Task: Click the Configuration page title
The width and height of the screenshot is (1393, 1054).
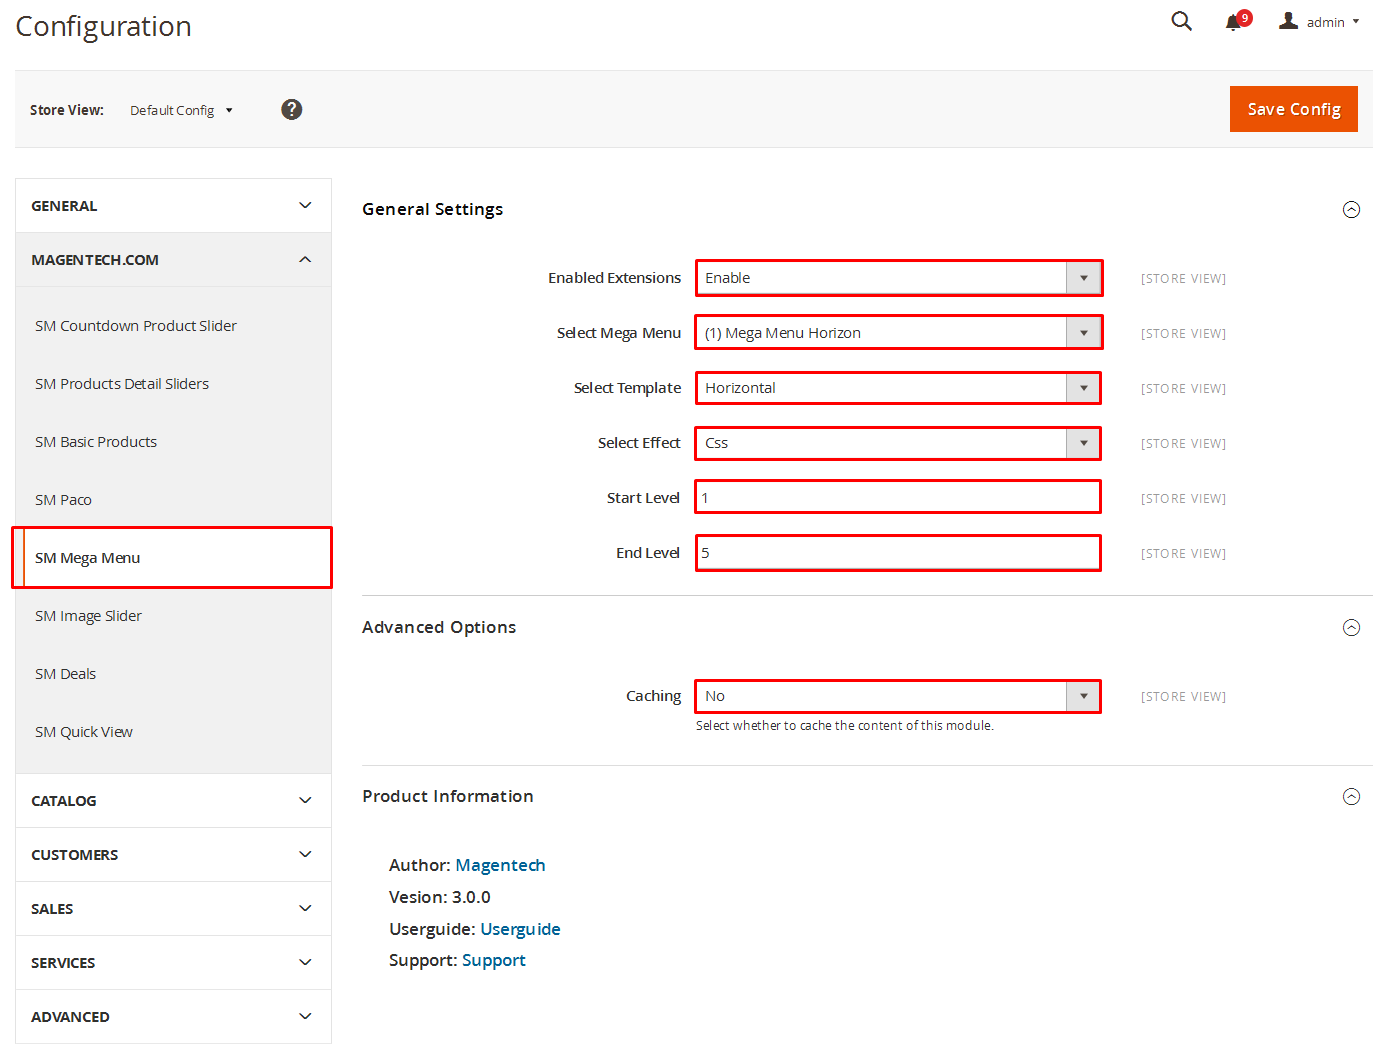Action: coord(104,26)
